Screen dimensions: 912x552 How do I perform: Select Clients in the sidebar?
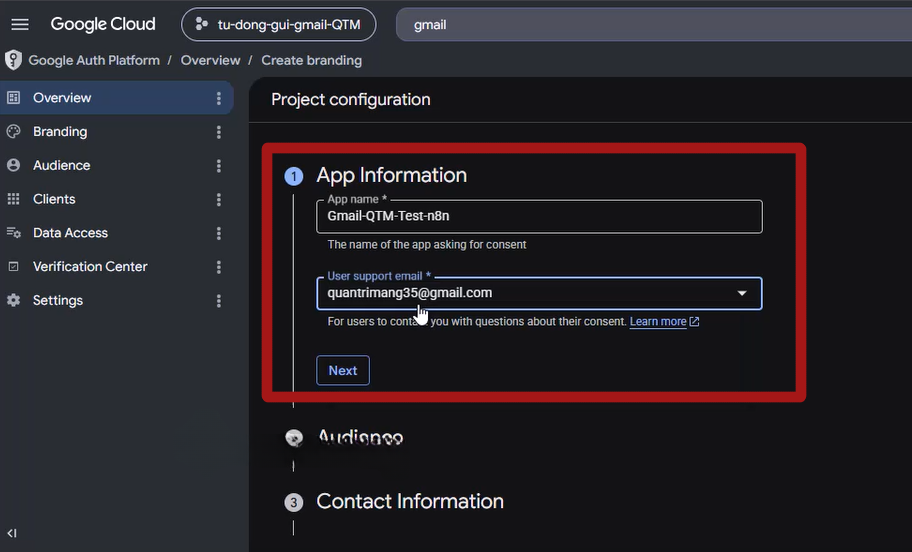point(116,199)
